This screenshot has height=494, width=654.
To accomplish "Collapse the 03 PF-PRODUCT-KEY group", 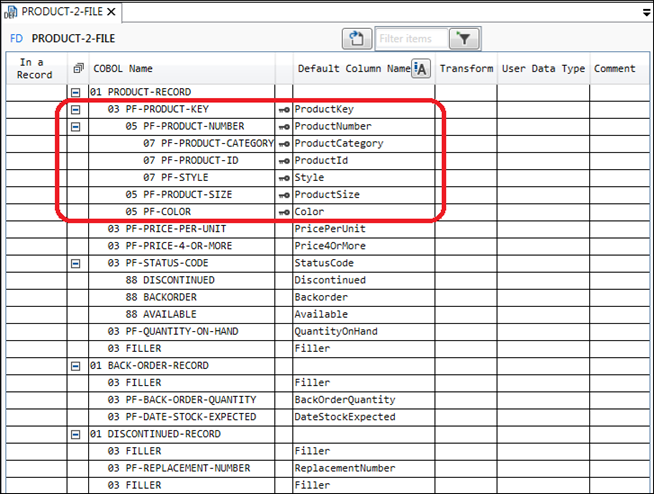I will pos(77,109).
